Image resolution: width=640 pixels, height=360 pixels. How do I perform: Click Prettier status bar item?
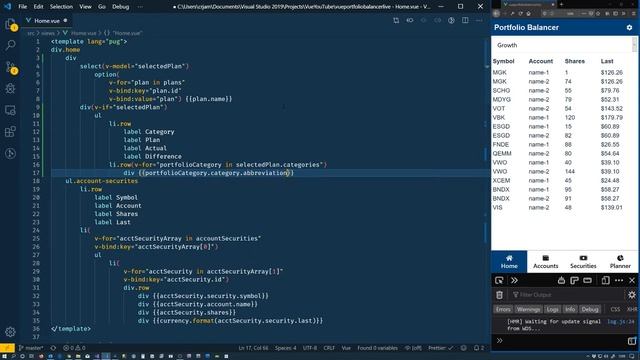tap(440, 348)
